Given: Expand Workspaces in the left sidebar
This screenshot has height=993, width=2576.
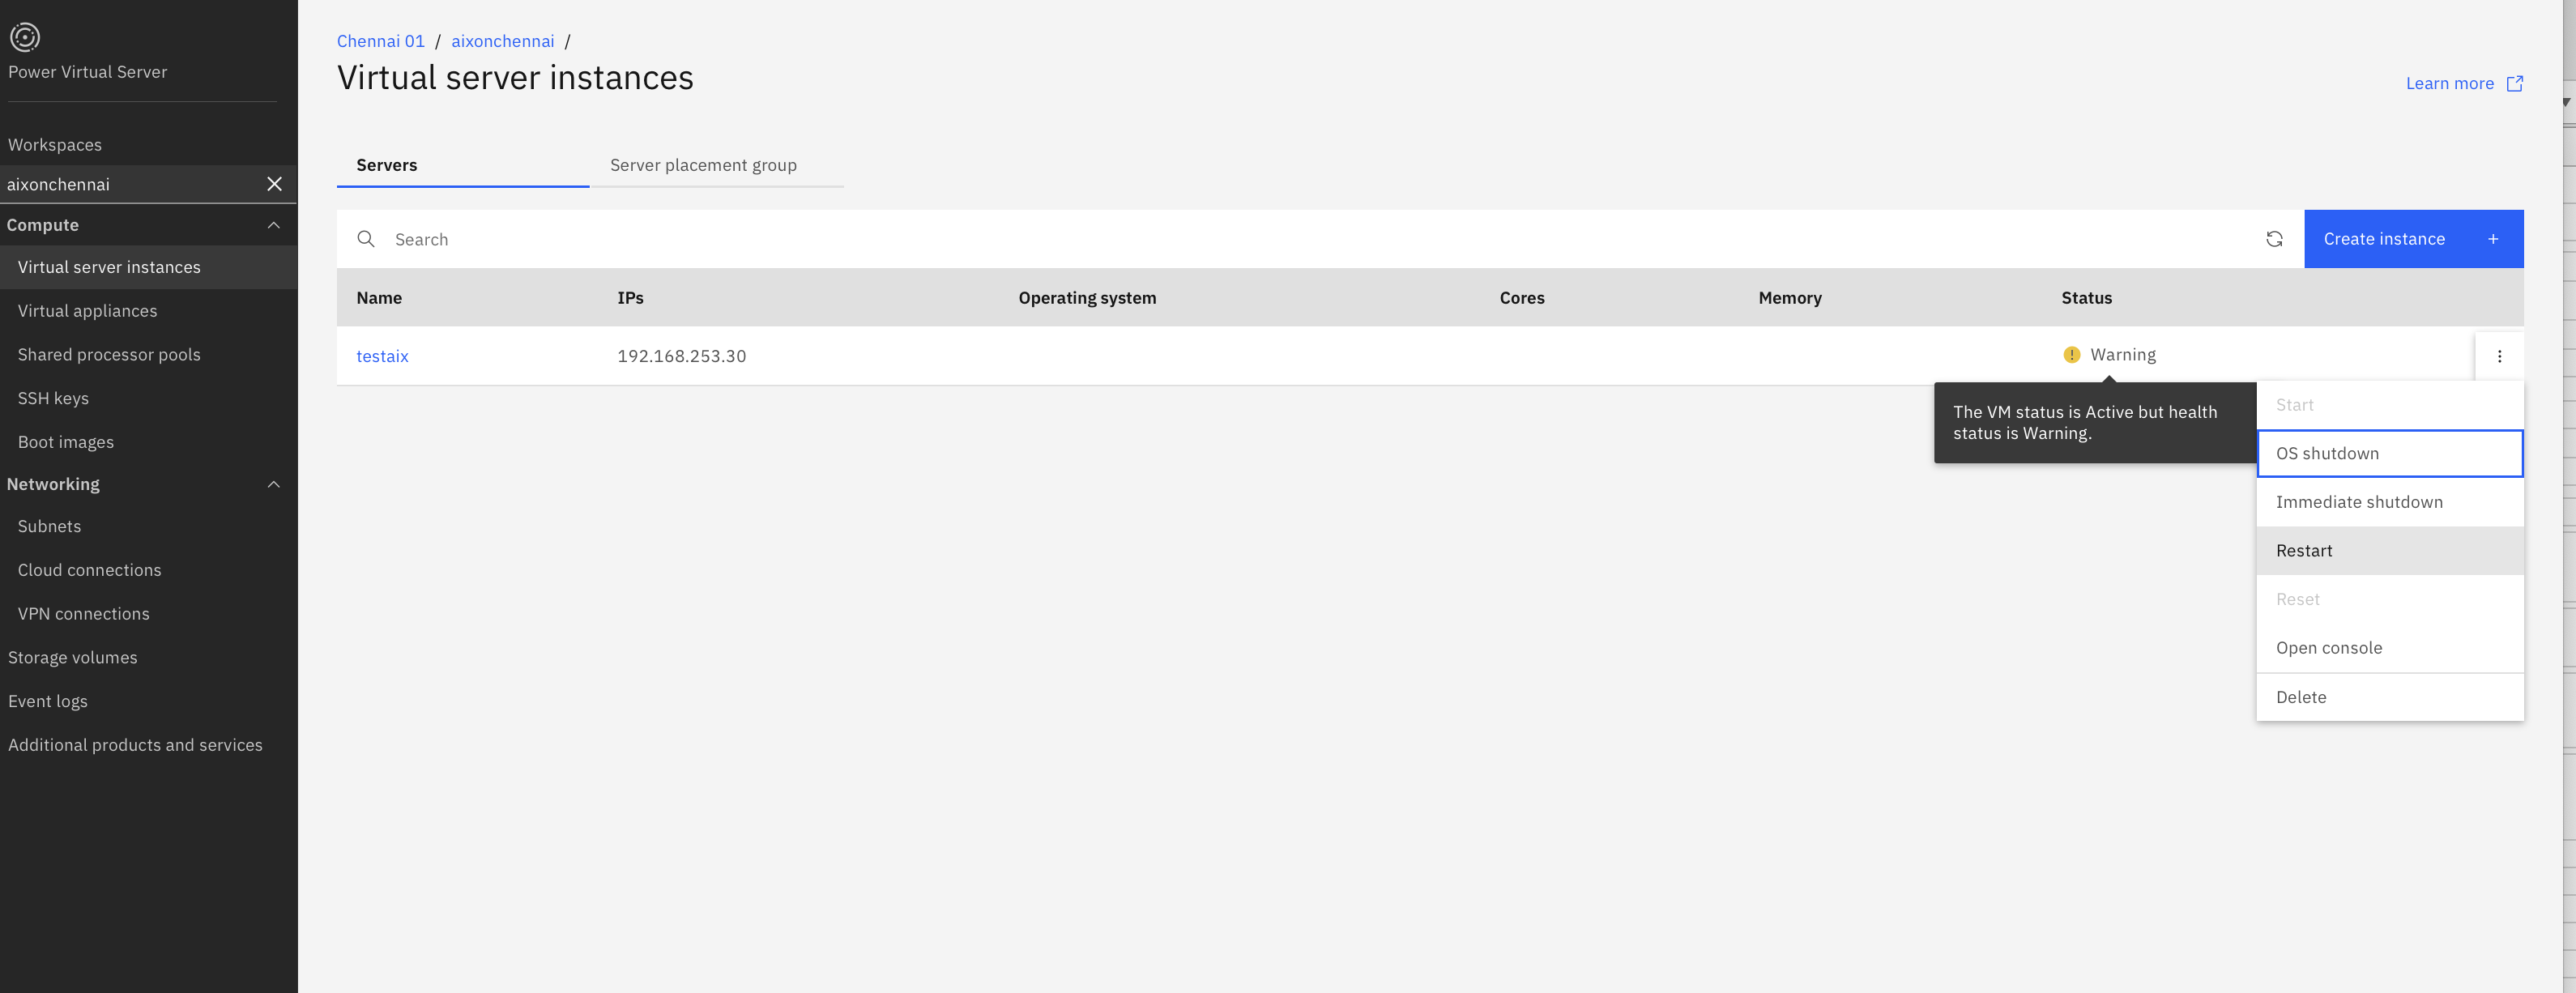Looking at the screenshot, I should click(x=54, y=144).
